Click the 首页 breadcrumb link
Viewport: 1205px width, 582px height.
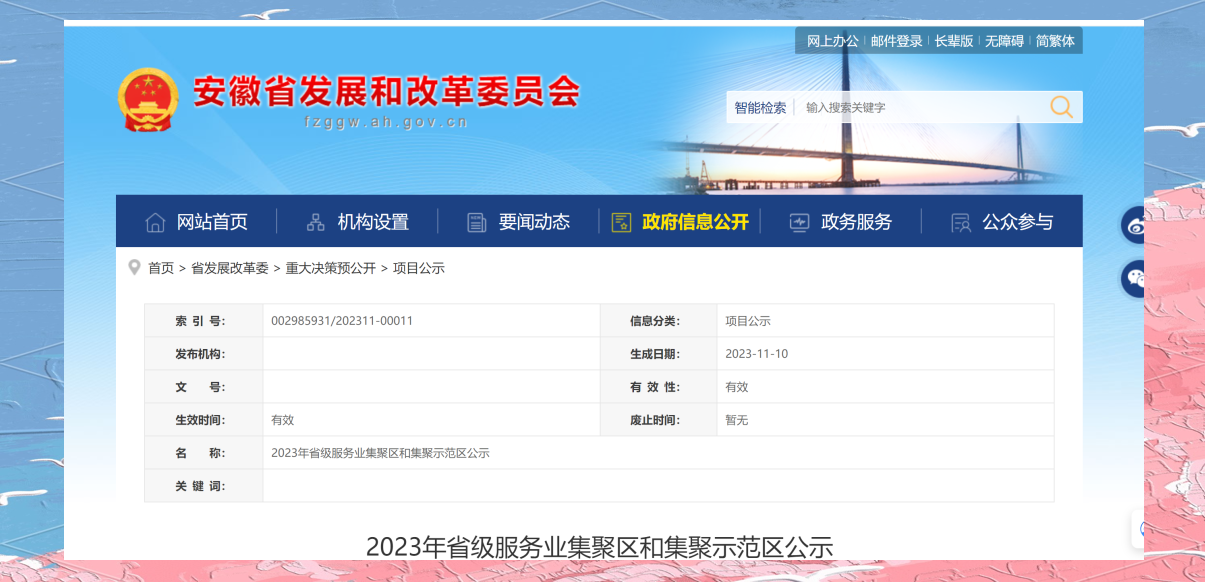pyautogui.click(x=161, y=268)
